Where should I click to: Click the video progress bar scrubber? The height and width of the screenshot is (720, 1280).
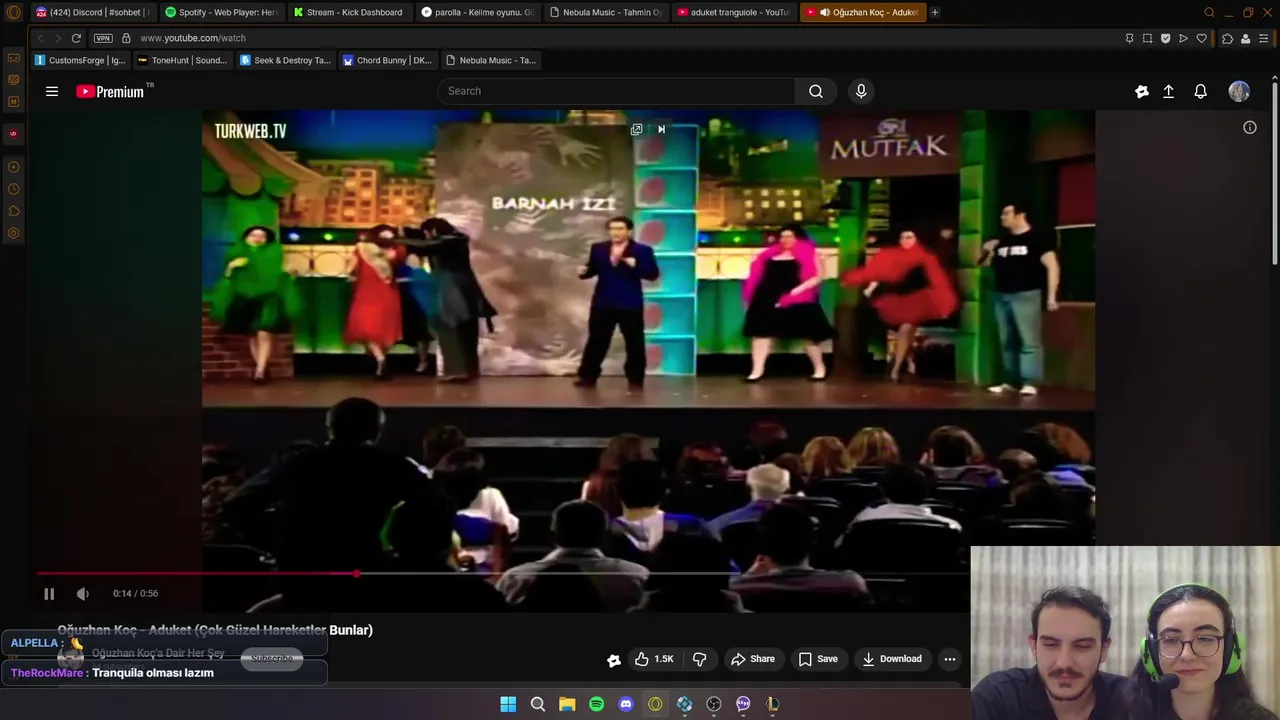357,573
